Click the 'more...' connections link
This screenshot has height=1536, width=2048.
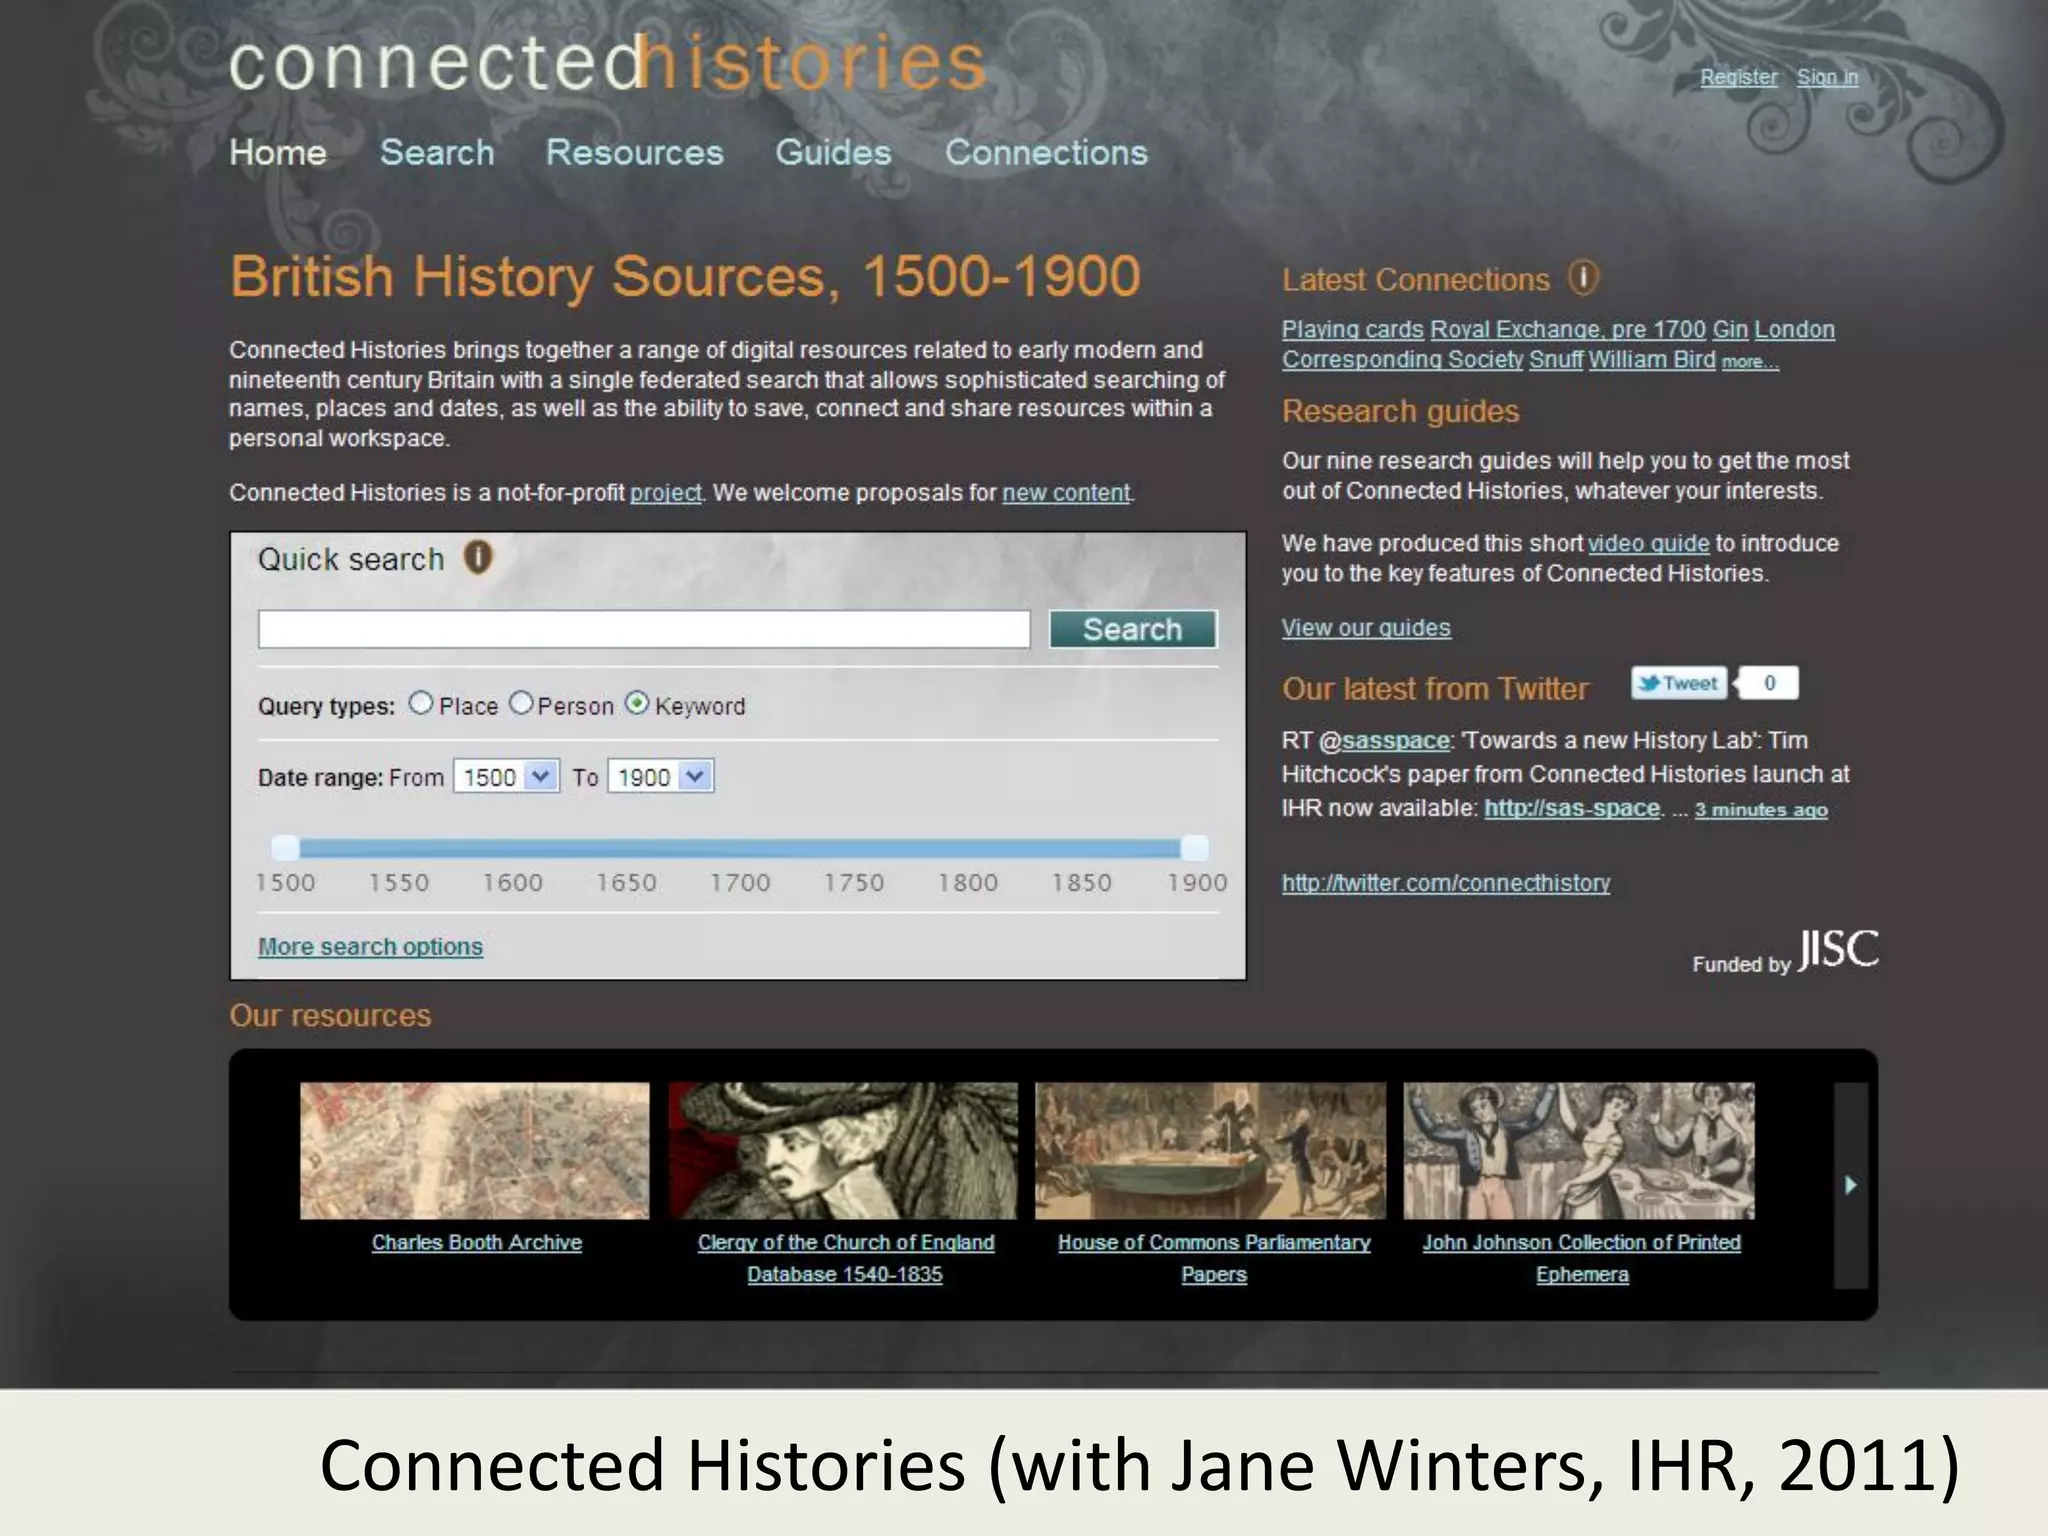1750,362
